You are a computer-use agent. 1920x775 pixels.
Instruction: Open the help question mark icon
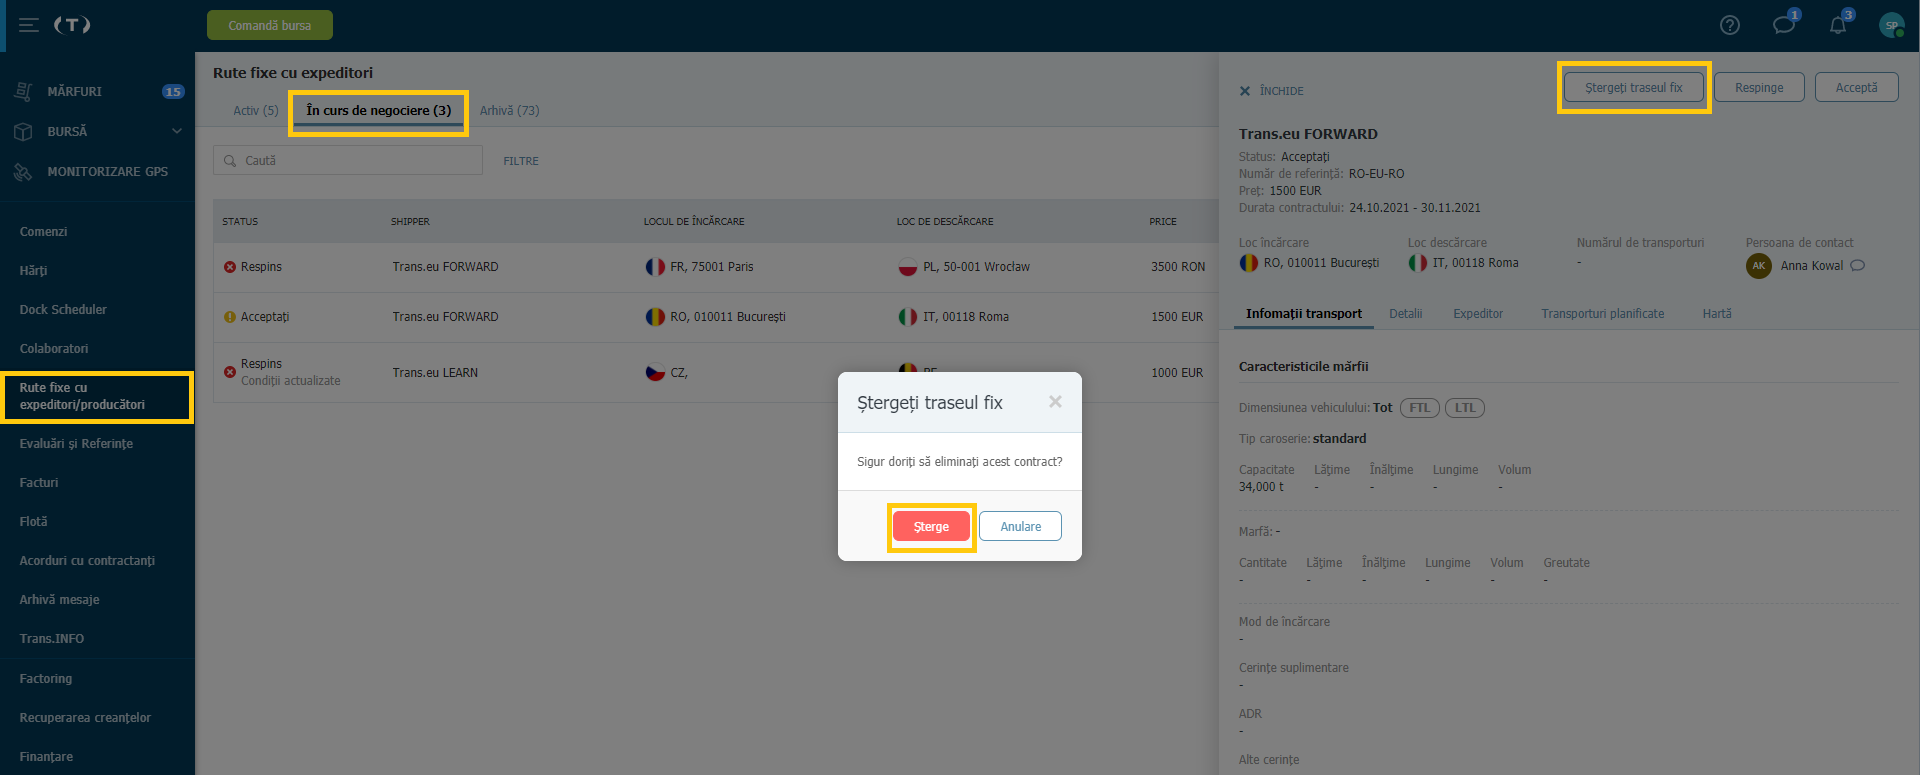click(x=1730, y=25)
